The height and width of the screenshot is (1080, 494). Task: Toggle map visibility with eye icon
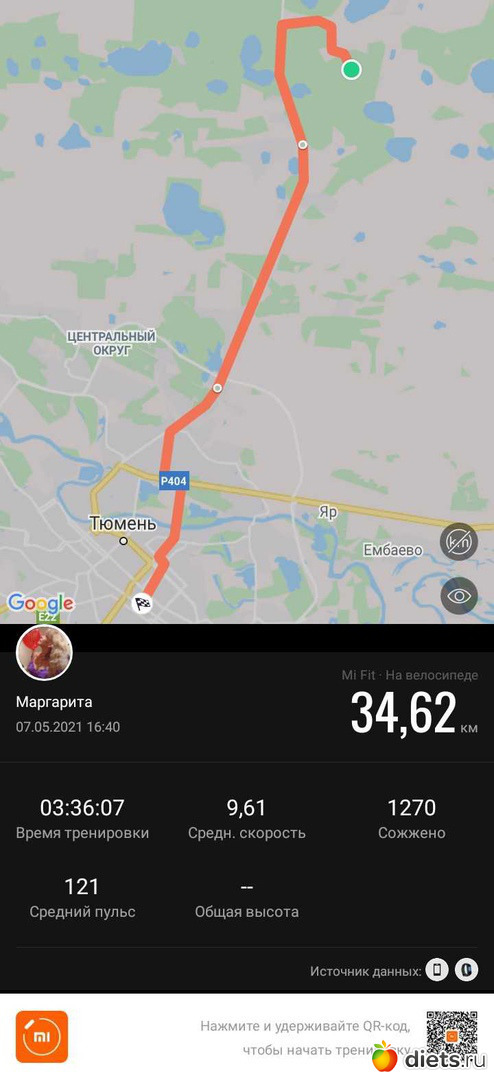pyautogui.click(x=459, y=596)
